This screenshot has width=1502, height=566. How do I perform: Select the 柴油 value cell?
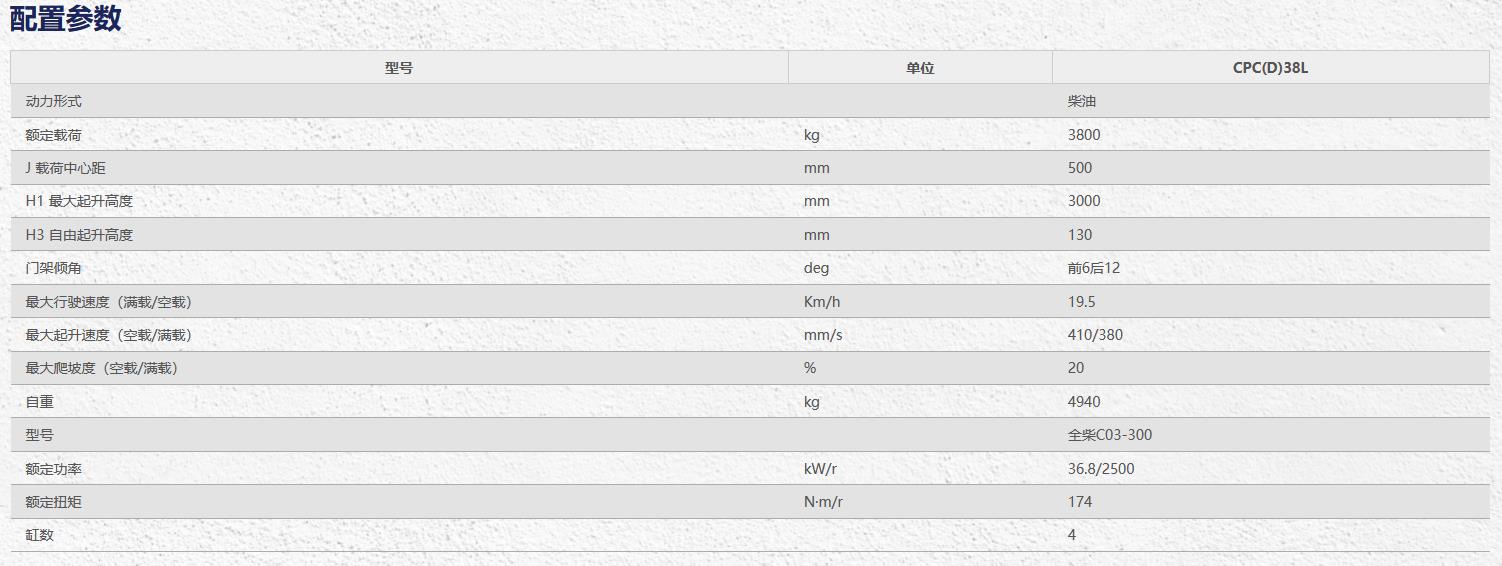point(1083,101)
